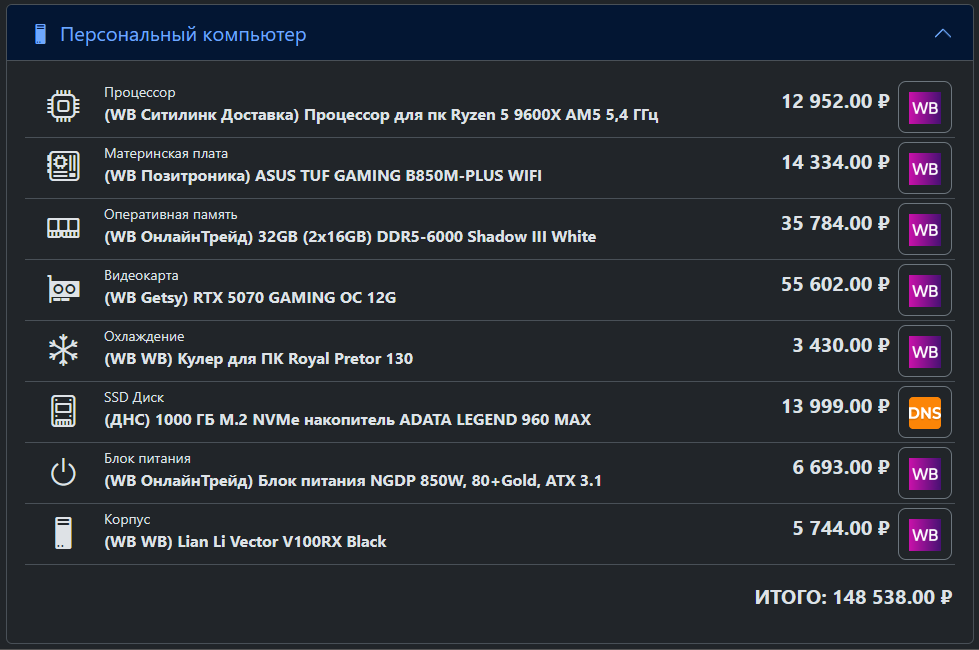Click the motherboard category icon
This screenshot has height=650, width=979.
point(63,166)
